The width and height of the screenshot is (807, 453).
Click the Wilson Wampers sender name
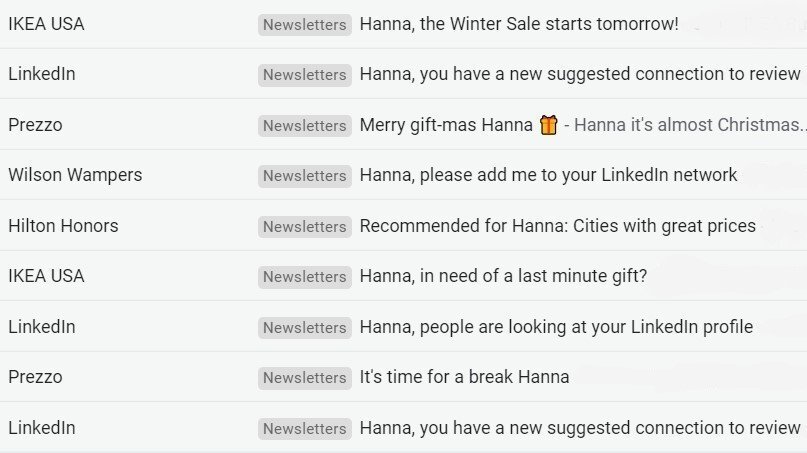(75, 175)
